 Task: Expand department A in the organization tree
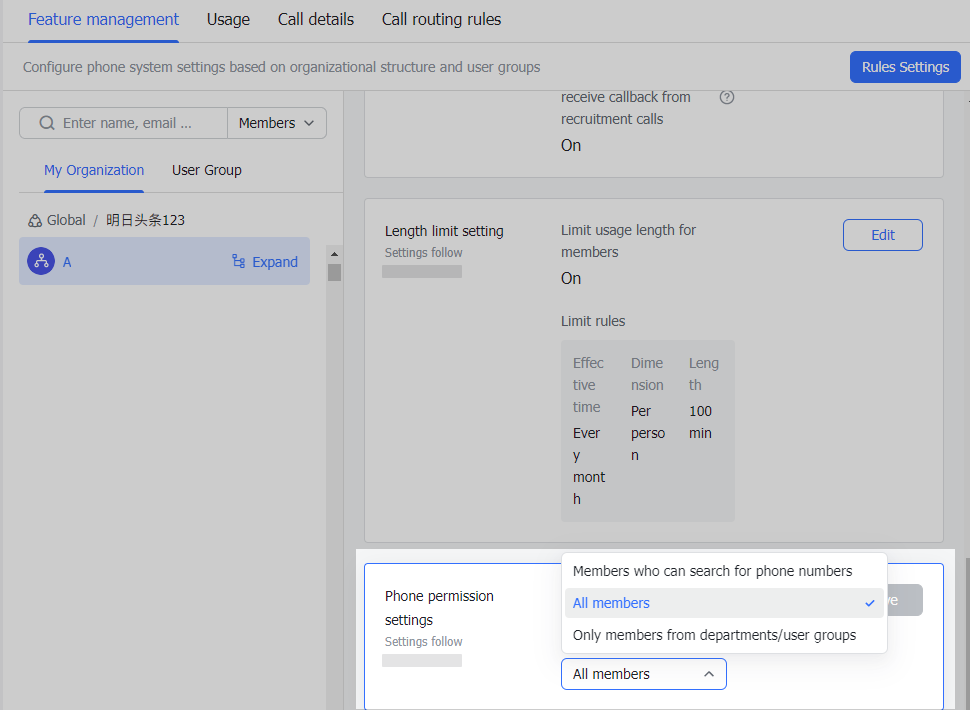point(264,261)
